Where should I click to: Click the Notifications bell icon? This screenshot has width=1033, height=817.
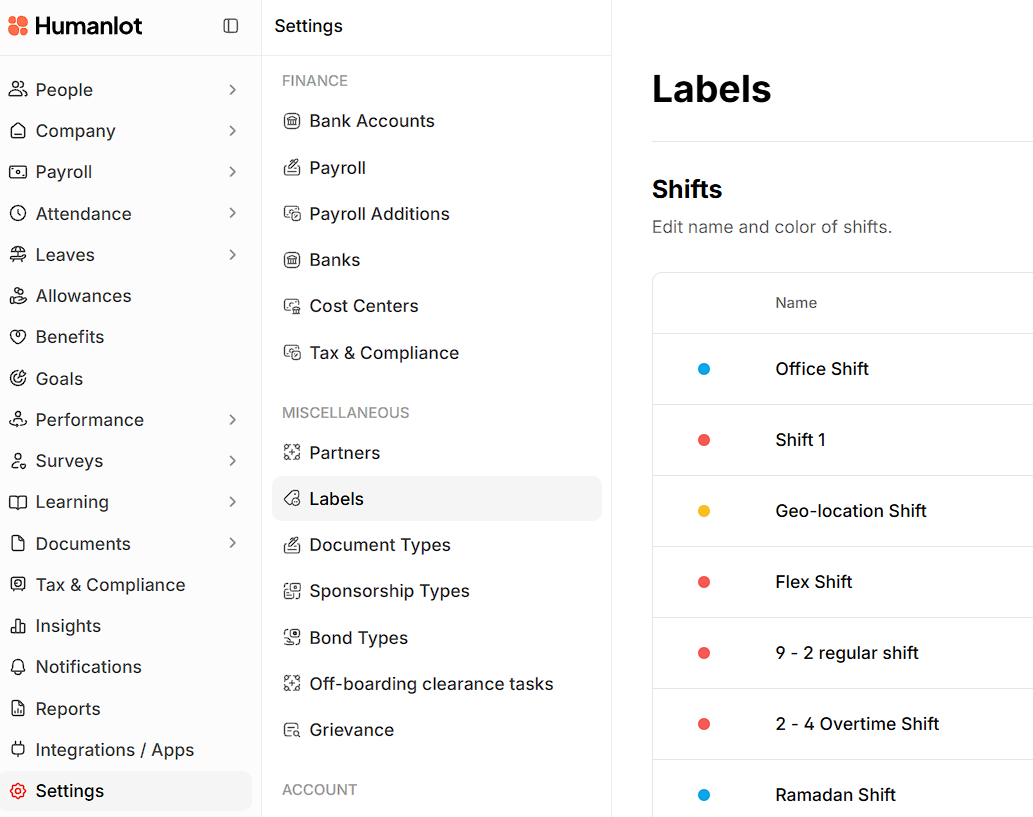(18, 667)
